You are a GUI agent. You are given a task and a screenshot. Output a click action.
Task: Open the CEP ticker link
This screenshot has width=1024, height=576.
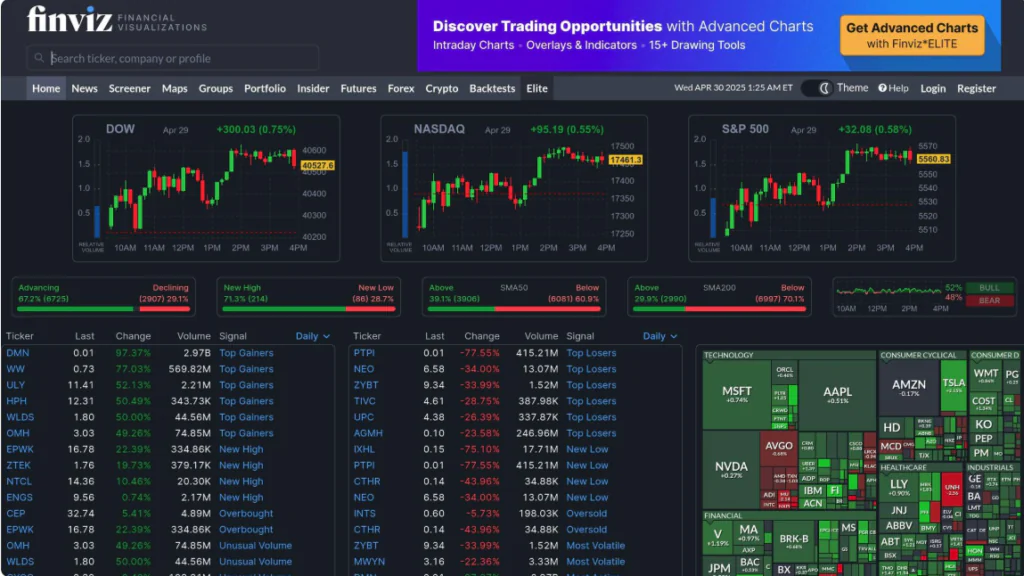[x=16, y=513]
